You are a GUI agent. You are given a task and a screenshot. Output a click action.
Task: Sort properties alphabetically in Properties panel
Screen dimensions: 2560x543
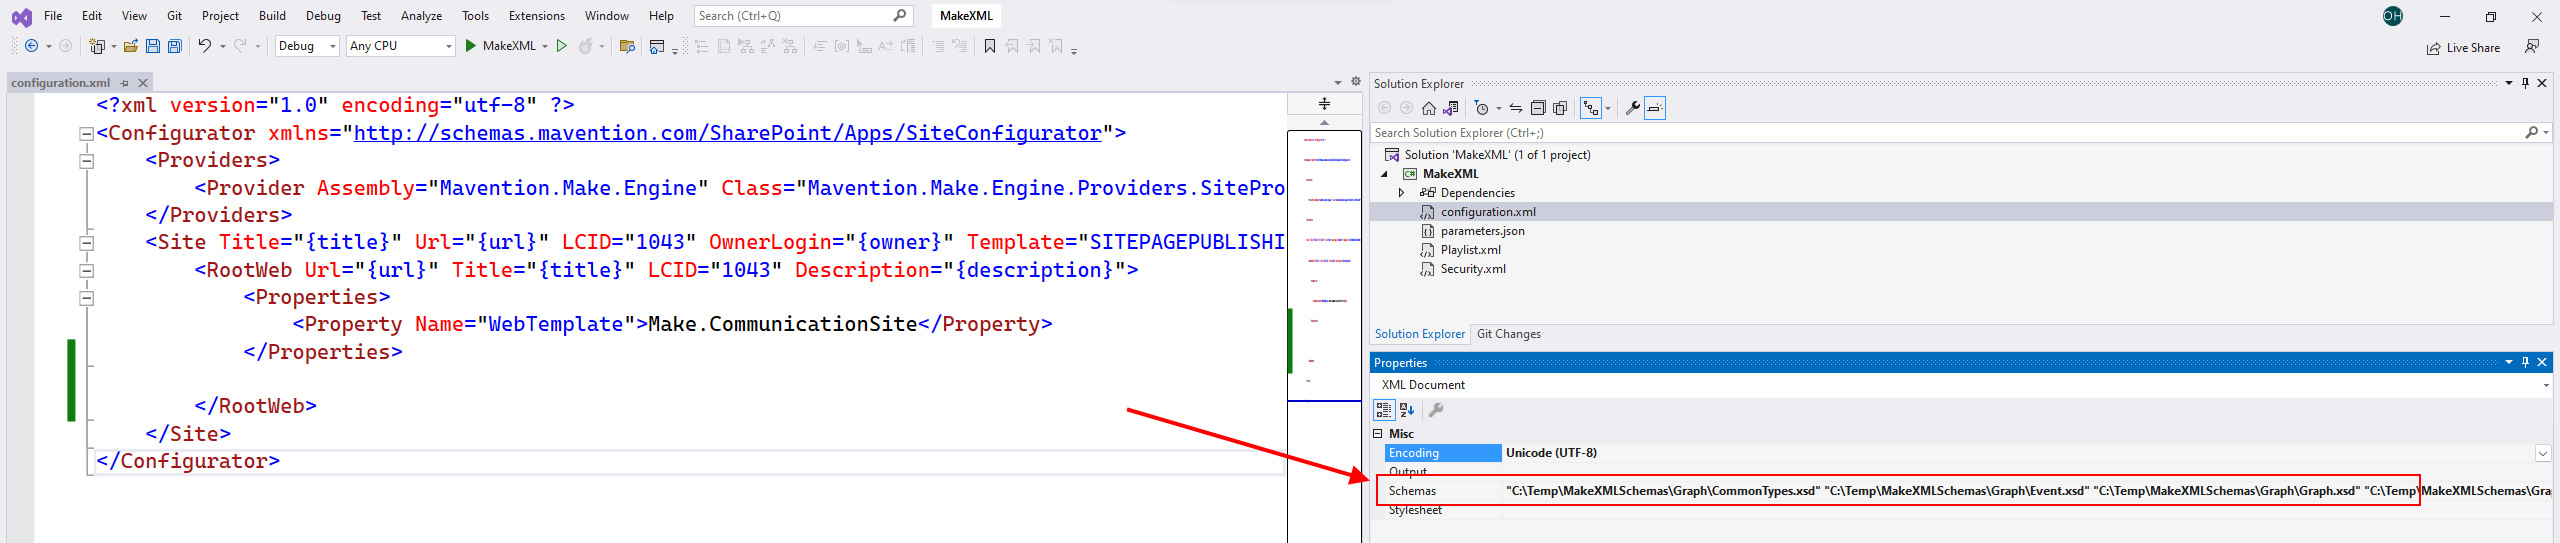[x=1407, y=410]
